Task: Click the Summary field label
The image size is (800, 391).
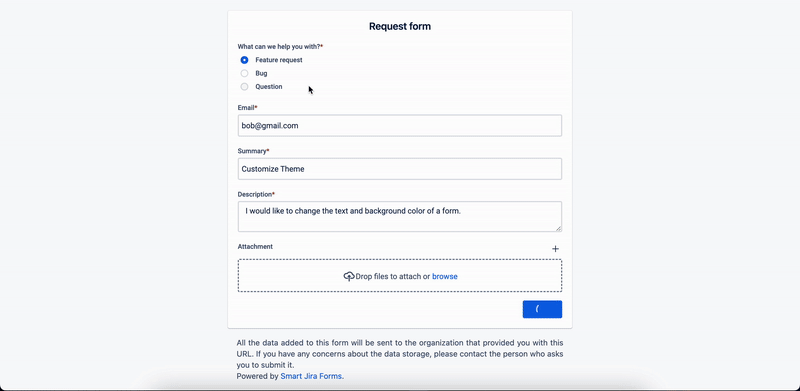Action: click(253, 151)
